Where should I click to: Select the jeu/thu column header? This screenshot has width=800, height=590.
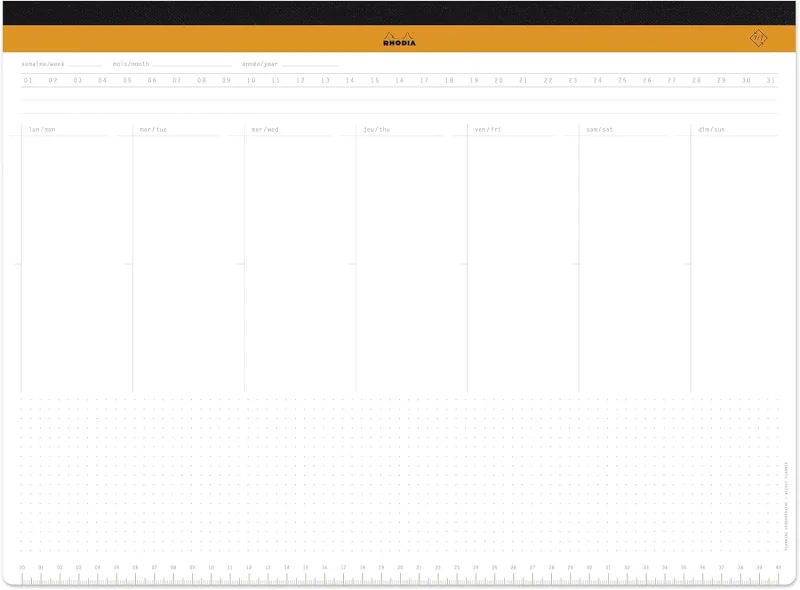377,129
